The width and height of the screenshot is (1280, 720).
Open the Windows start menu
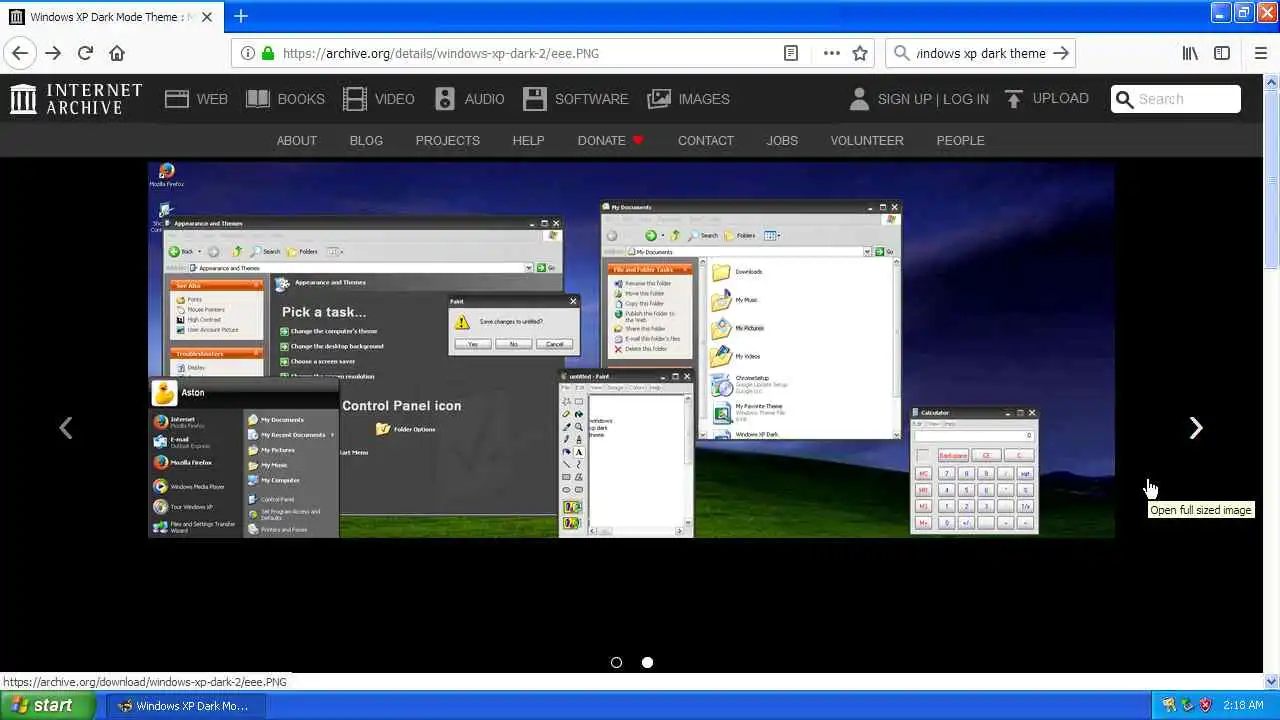48,705
